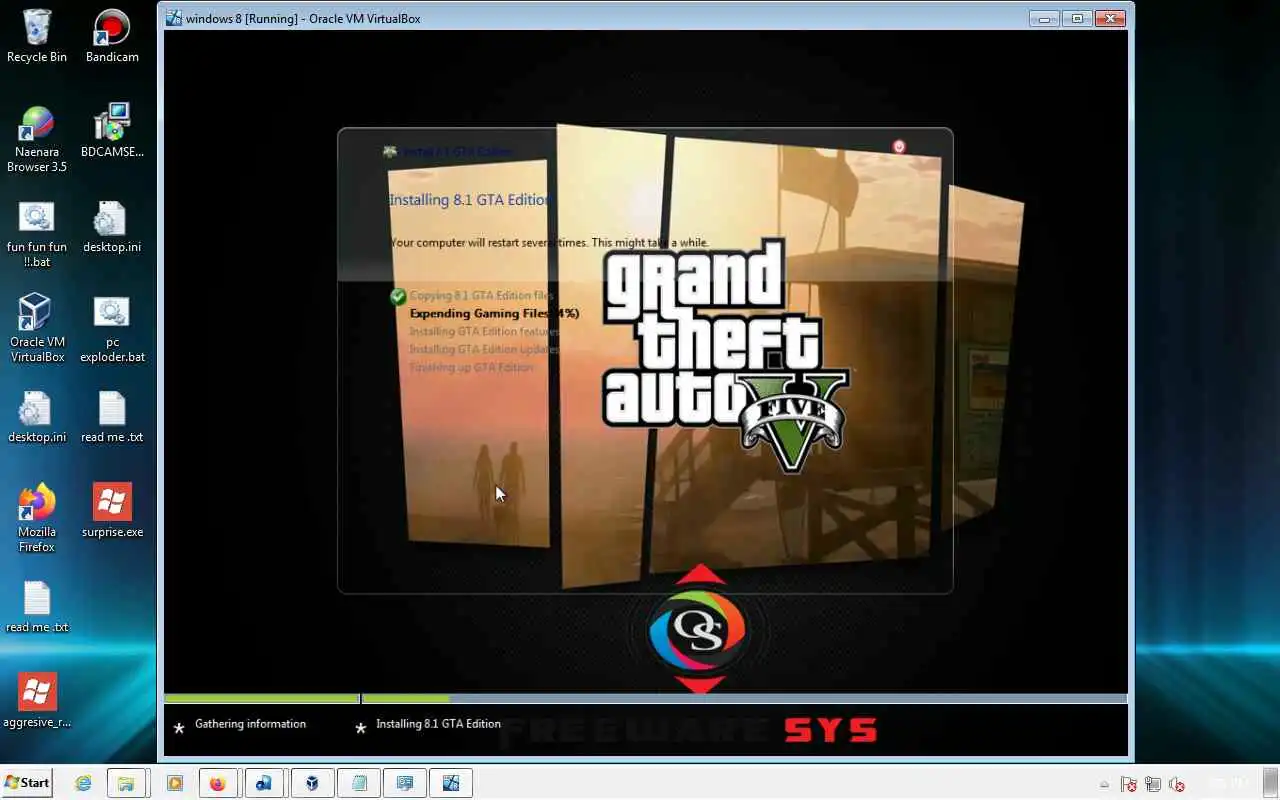The image size is (1280, 800).
Task: Click the partially filled installation progress bar
Action: click(744, 699)
